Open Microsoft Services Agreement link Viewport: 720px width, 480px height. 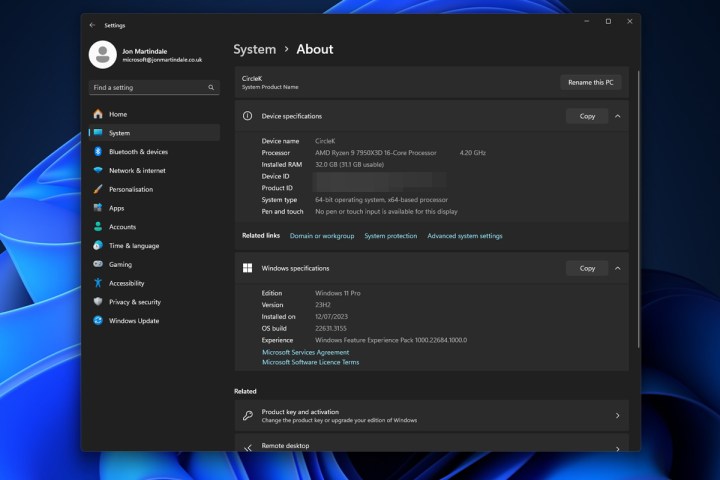(305, 352)
